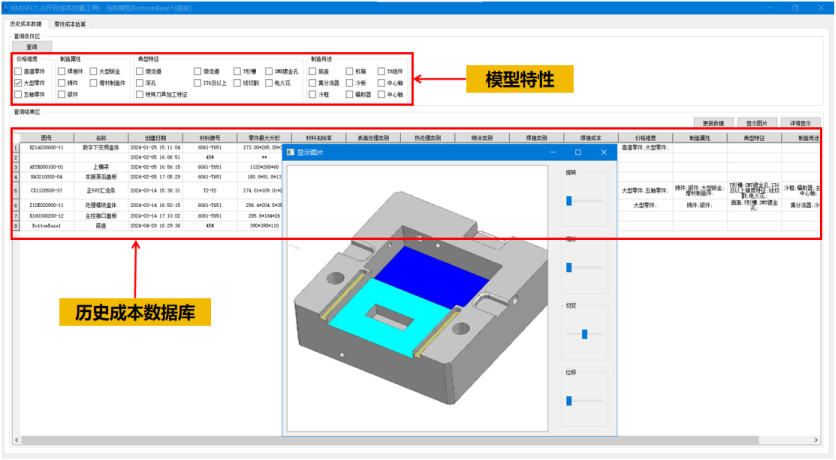Open the 历史成本数据 tab
836x460 pixels.
click(x=27, y=22)
